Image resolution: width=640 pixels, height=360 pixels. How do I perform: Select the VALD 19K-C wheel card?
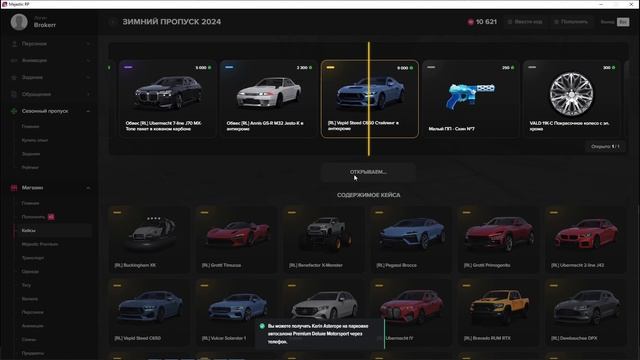571,99
